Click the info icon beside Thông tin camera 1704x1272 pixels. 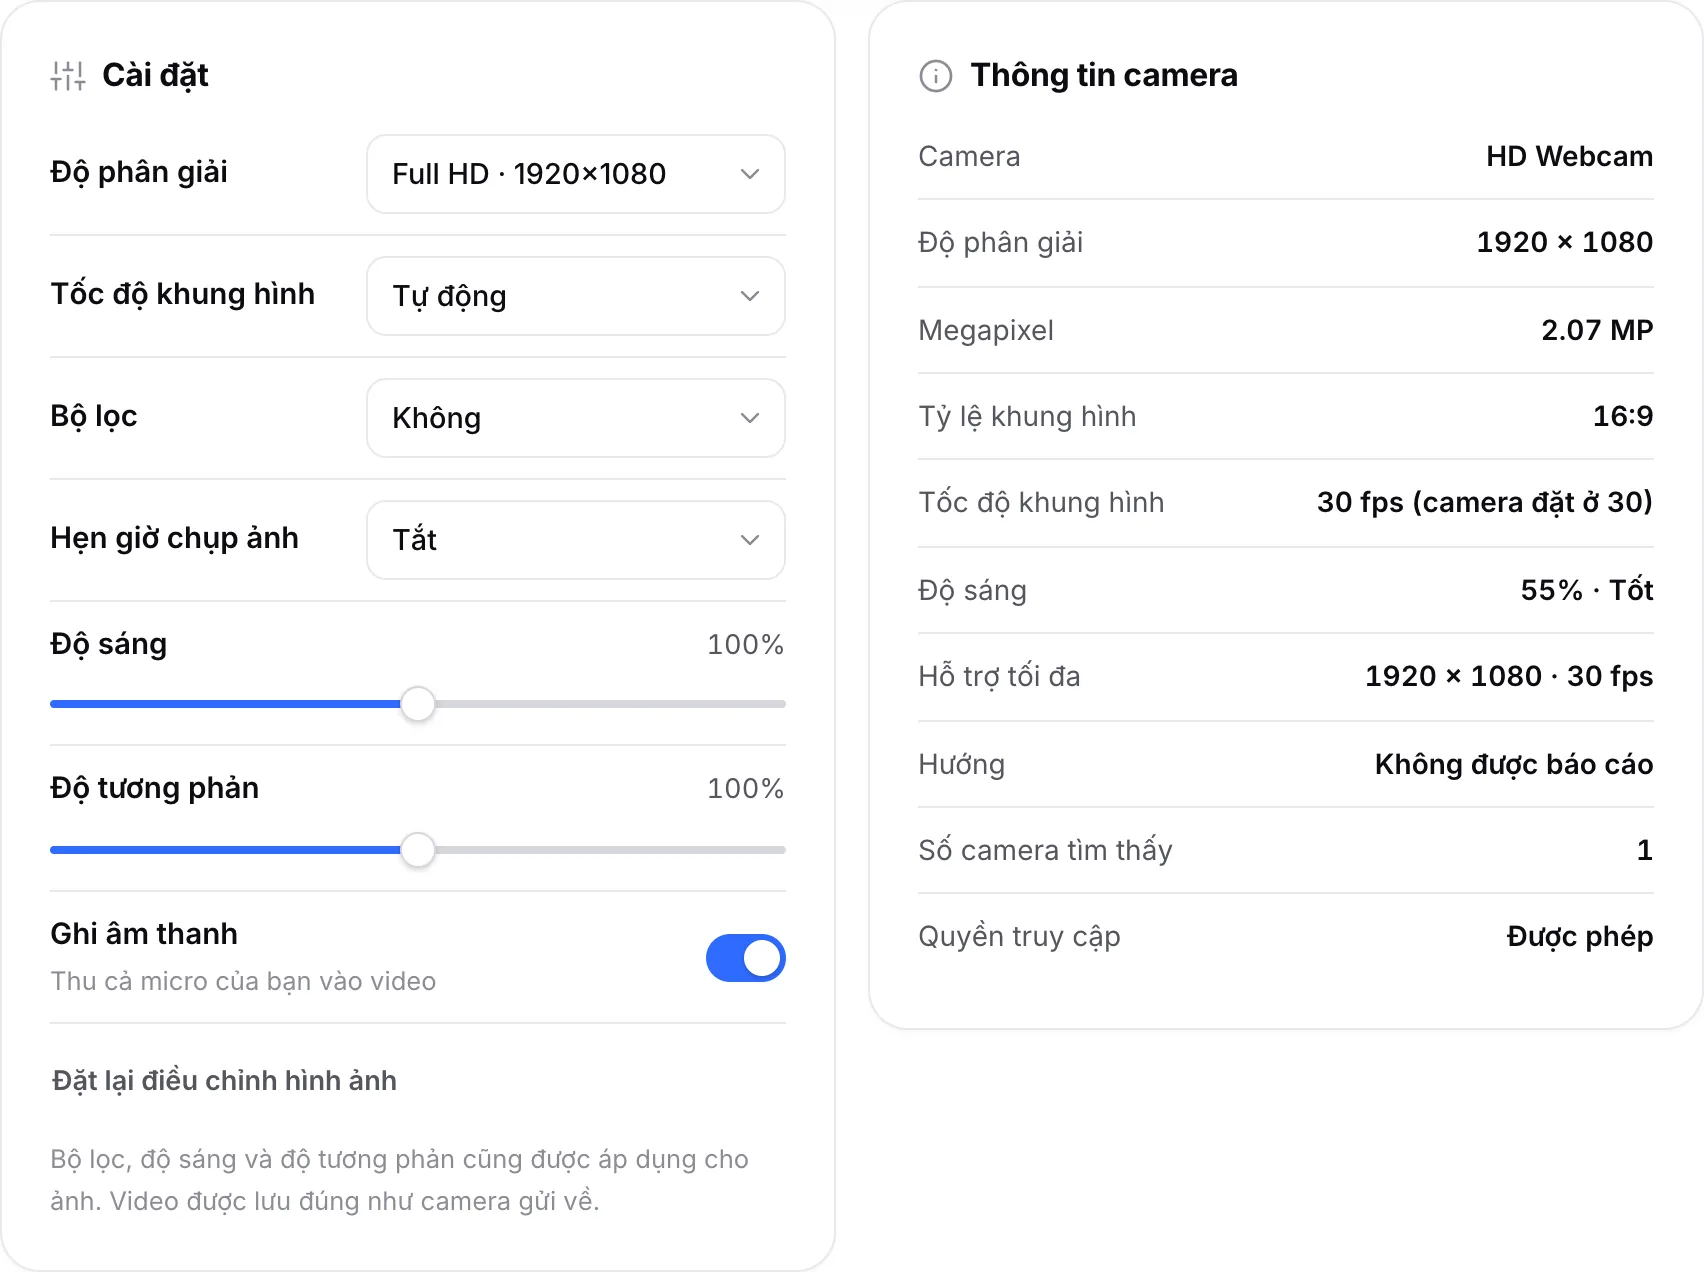pos(936,76)
